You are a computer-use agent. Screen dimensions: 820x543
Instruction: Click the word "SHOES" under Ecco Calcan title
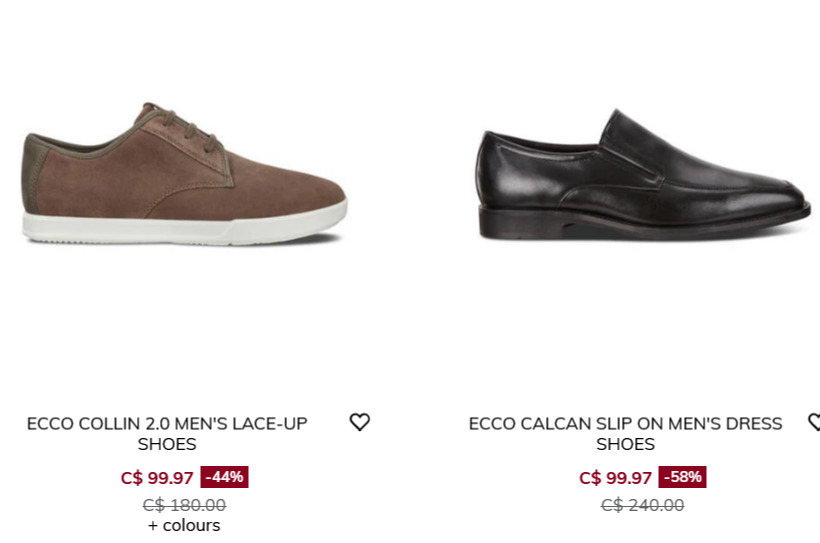pos(625,445)
